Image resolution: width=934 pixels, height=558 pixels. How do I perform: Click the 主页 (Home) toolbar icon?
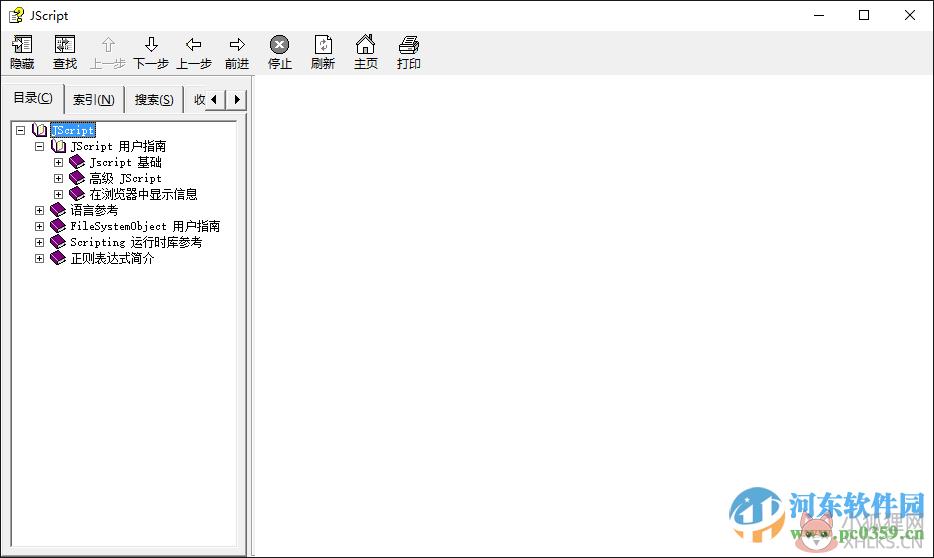pyautogui.click(x=366, y=45)
